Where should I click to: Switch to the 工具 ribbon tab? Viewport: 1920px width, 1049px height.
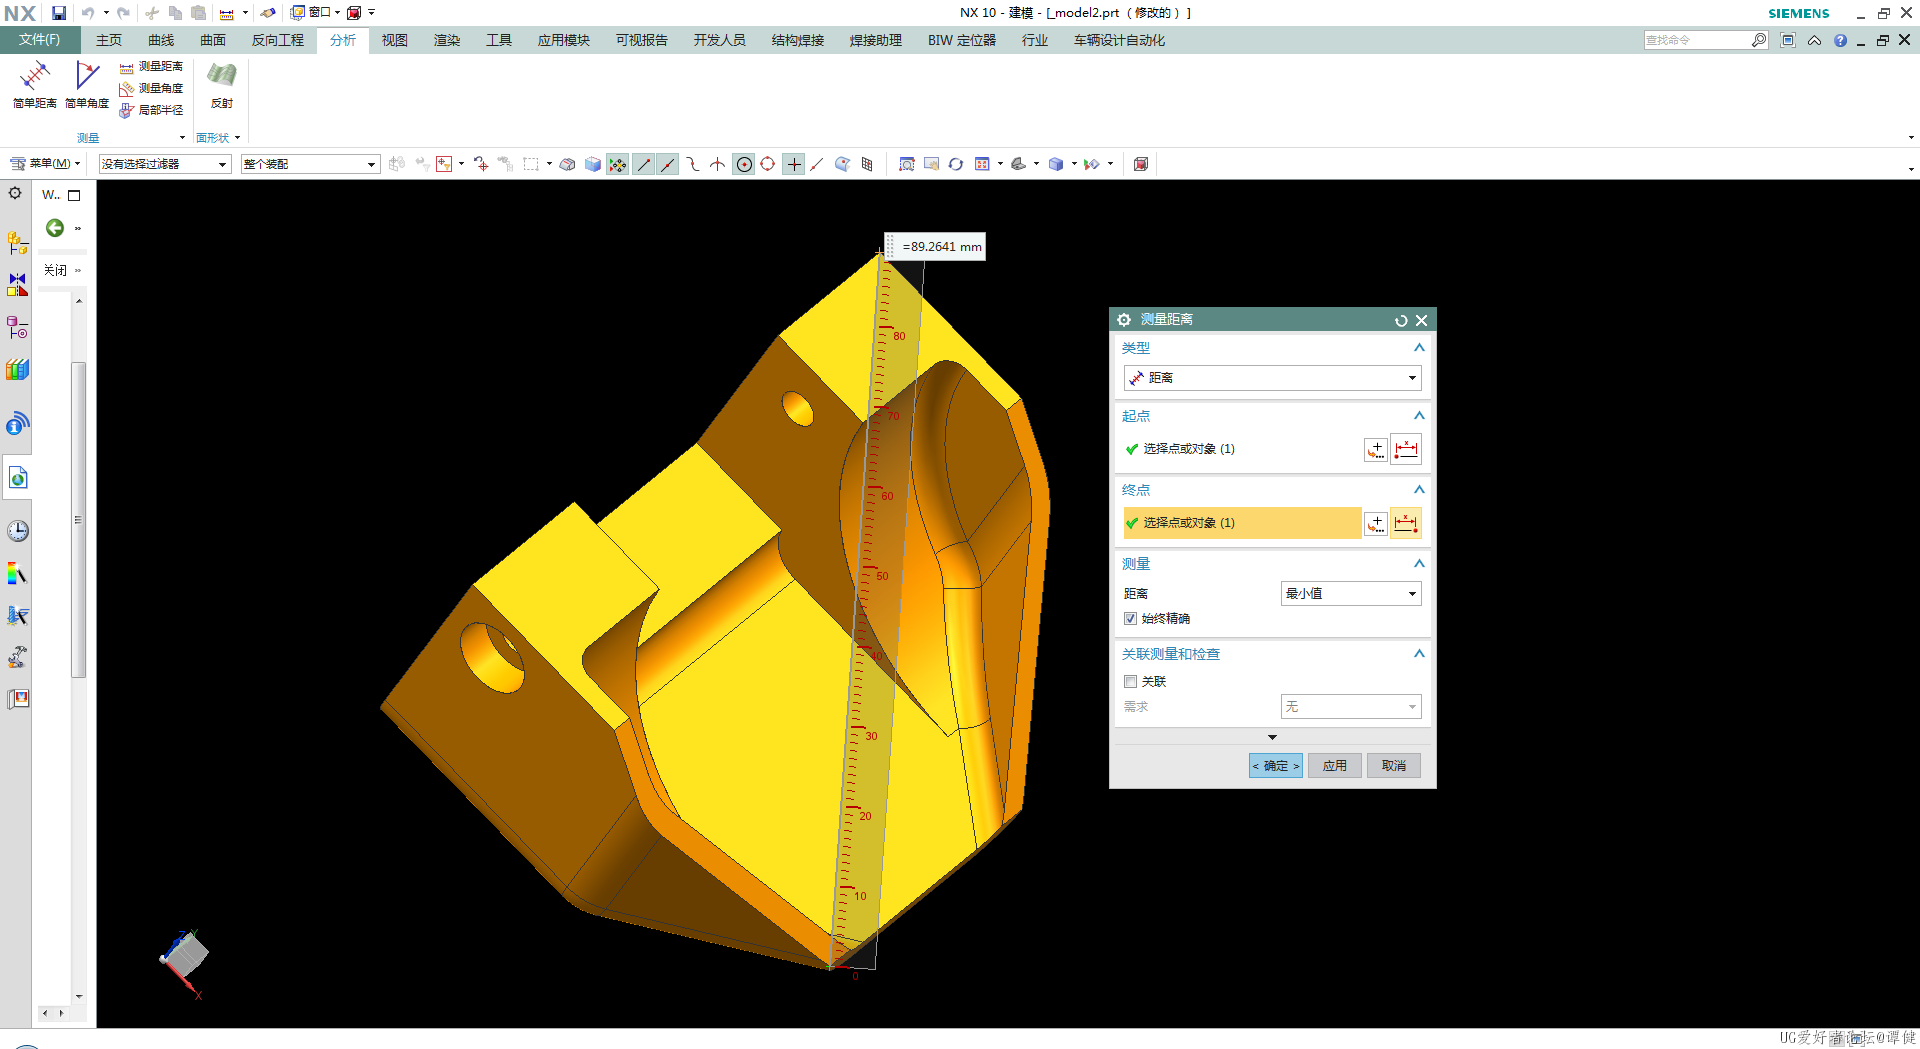pyautogui.click(x=499, y=40)
